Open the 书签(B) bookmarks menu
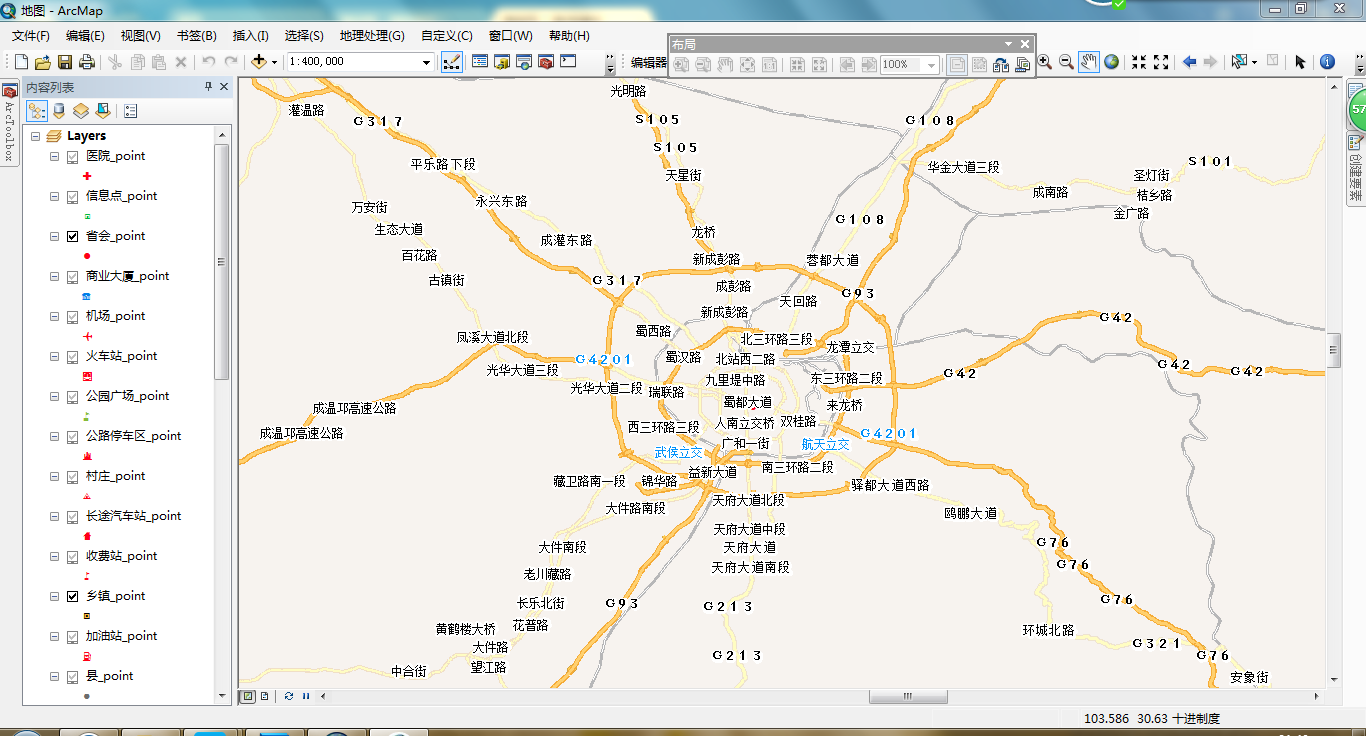Image resolution: width=1366 pixels, height=736 pixels. [196, 35]
